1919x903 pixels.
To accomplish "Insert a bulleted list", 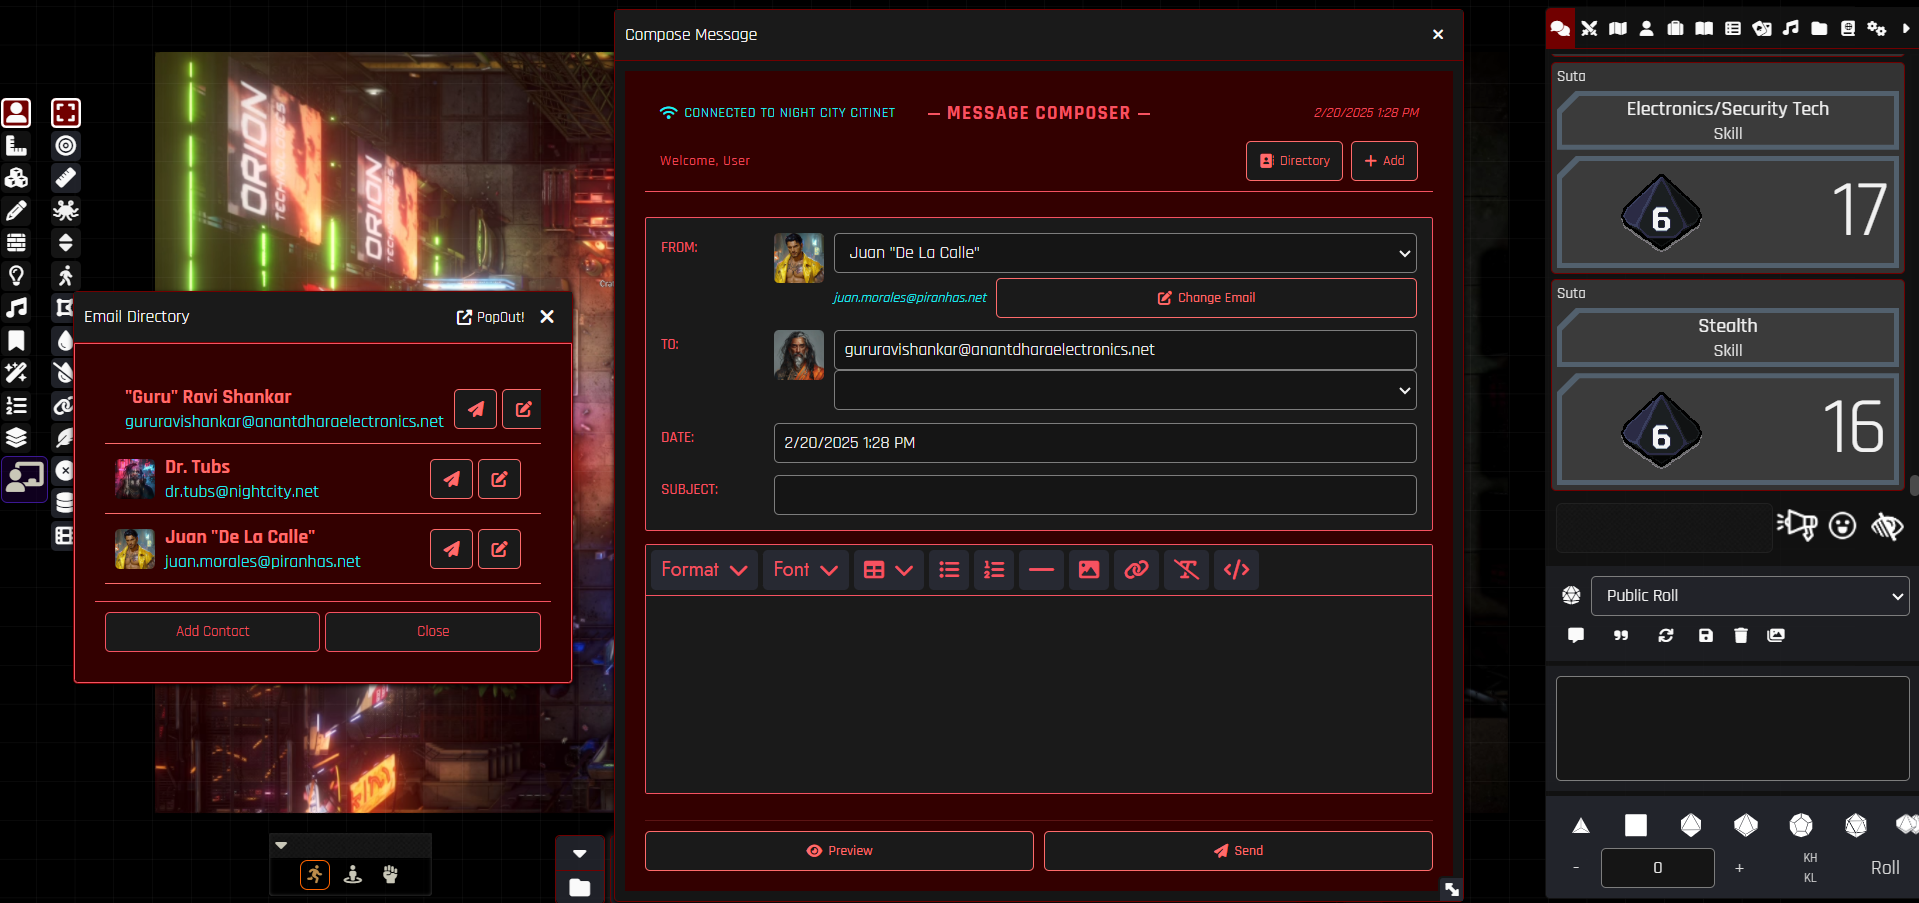I will coord(949,570).
